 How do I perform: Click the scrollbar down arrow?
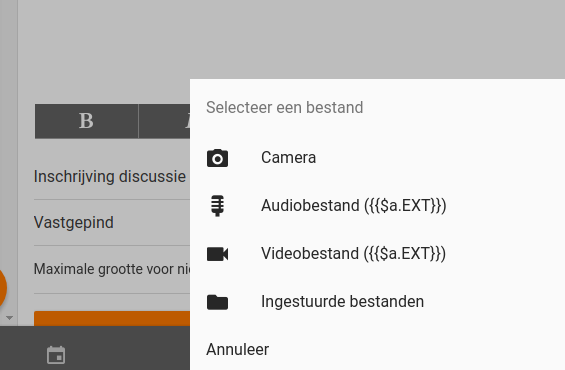[x=9, y=318]
